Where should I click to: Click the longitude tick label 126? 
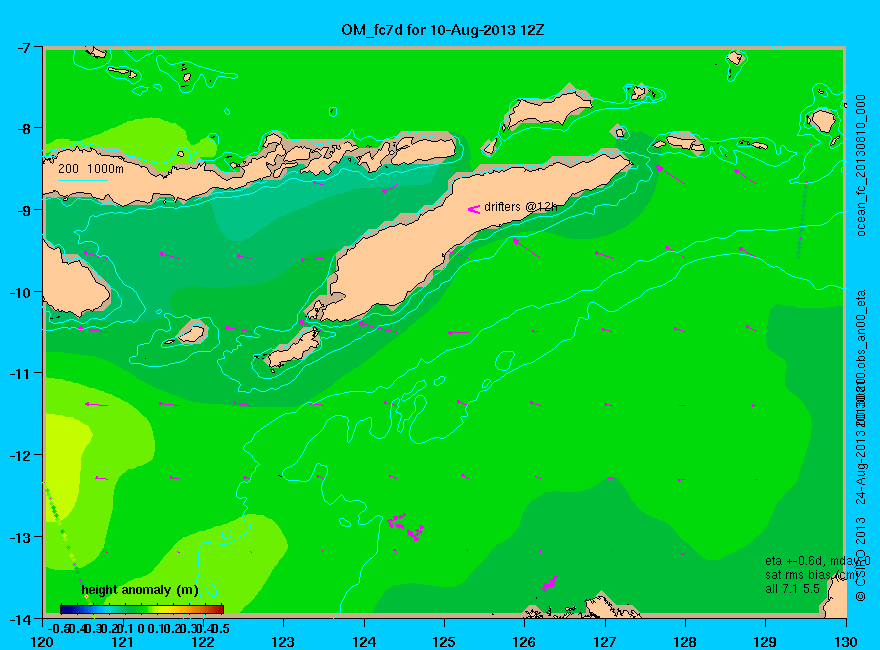(525, 642)
